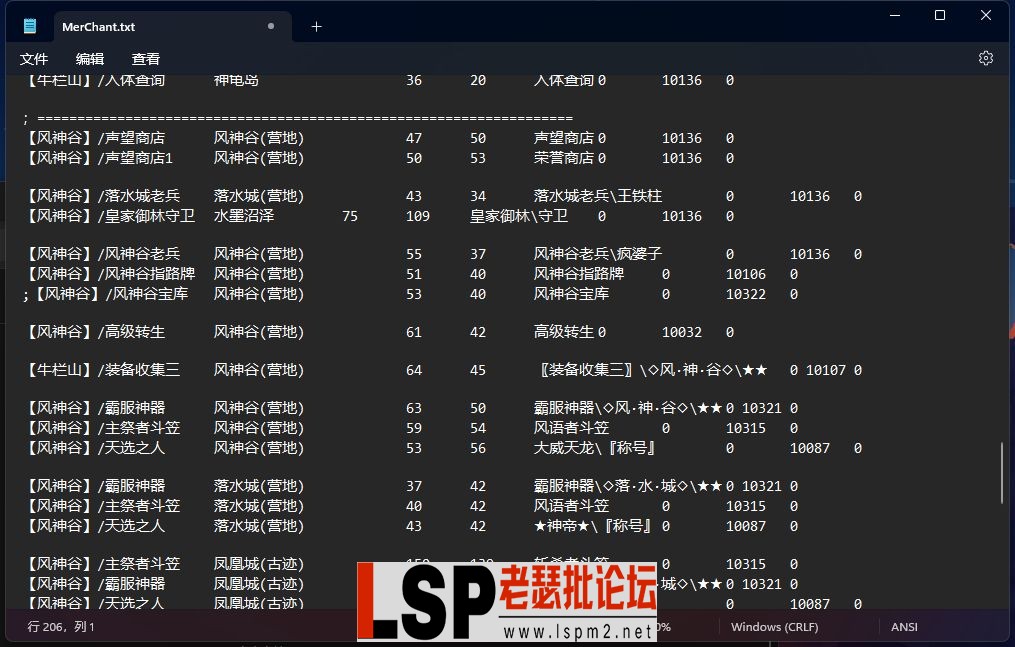Viewport: 1015px width, 647px height.
Task: Open Notepad settings via the gear icon
Action: pyautogui.click(x=986, y=58)
